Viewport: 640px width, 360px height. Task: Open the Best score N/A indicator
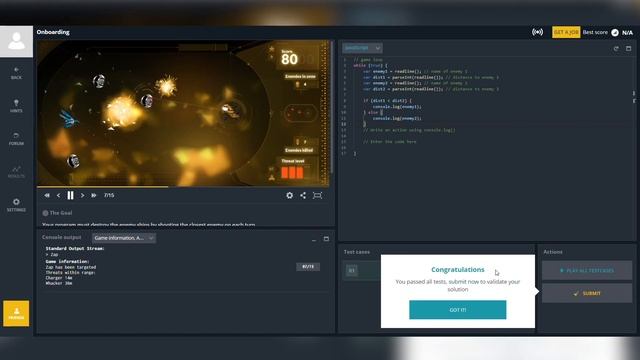tap(608, 32)
